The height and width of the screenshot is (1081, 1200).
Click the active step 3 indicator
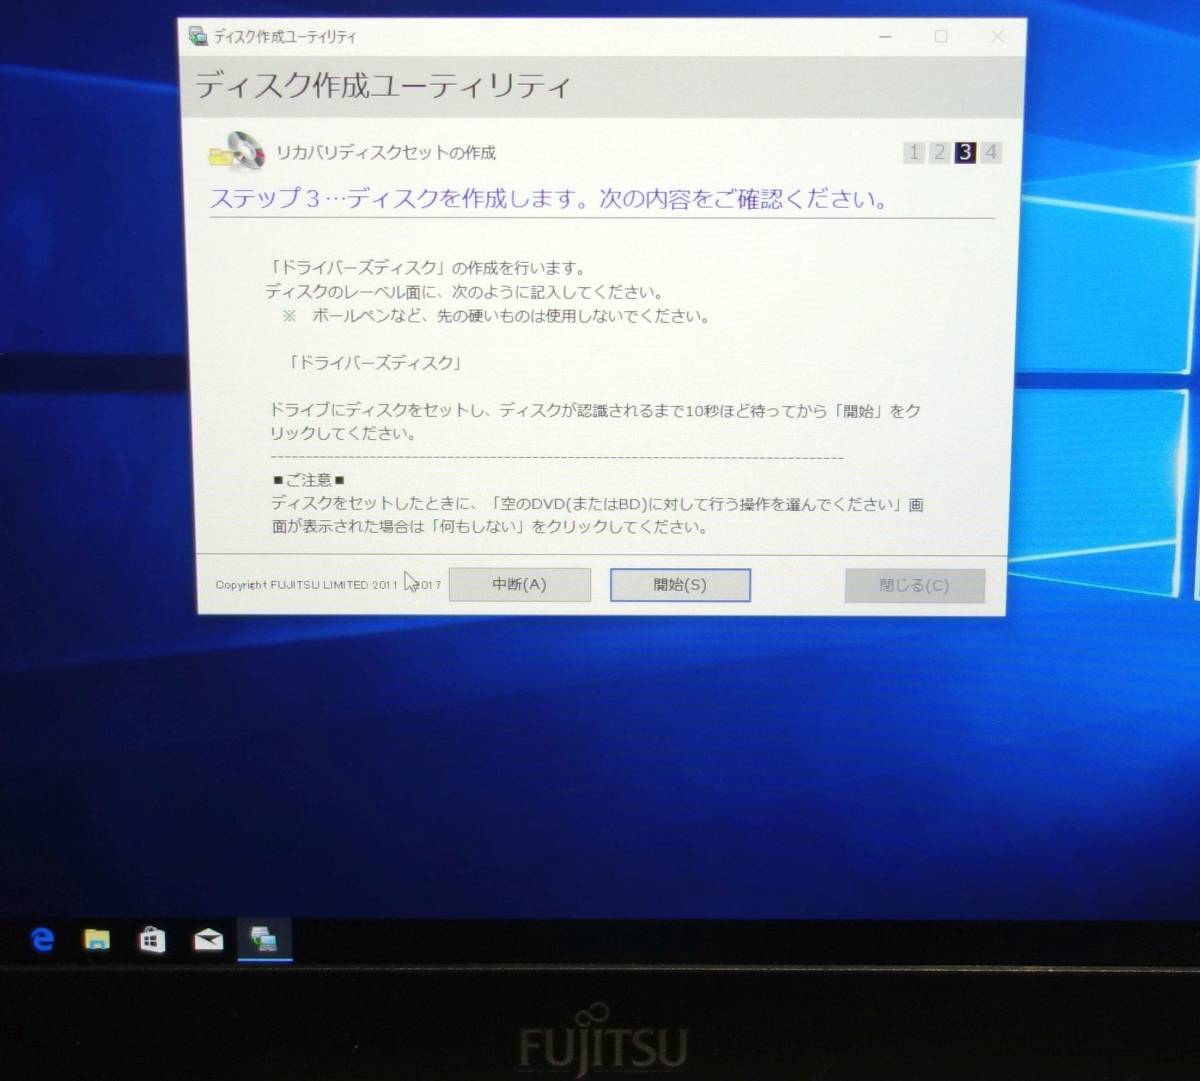tap(965, 152)
